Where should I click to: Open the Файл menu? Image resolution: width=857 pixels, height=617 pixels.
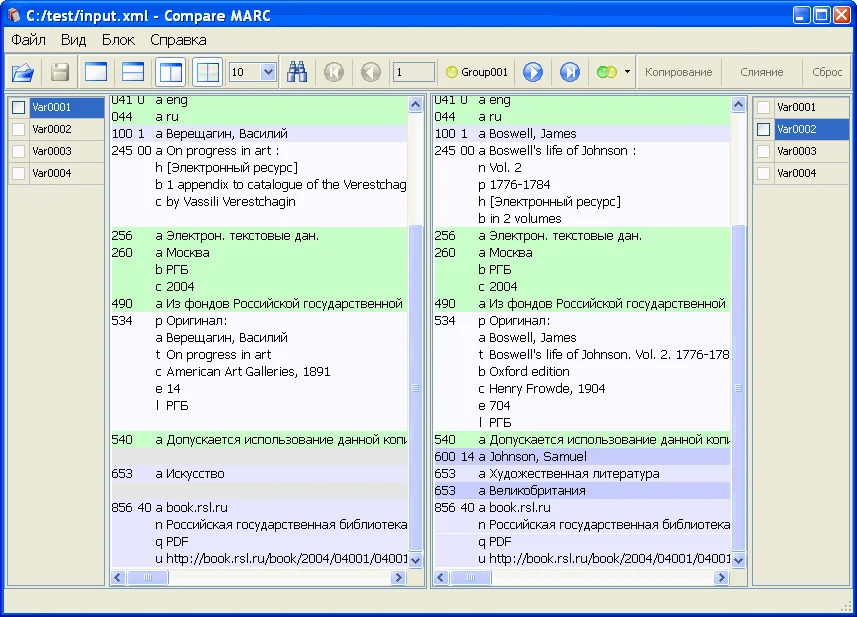29,40
